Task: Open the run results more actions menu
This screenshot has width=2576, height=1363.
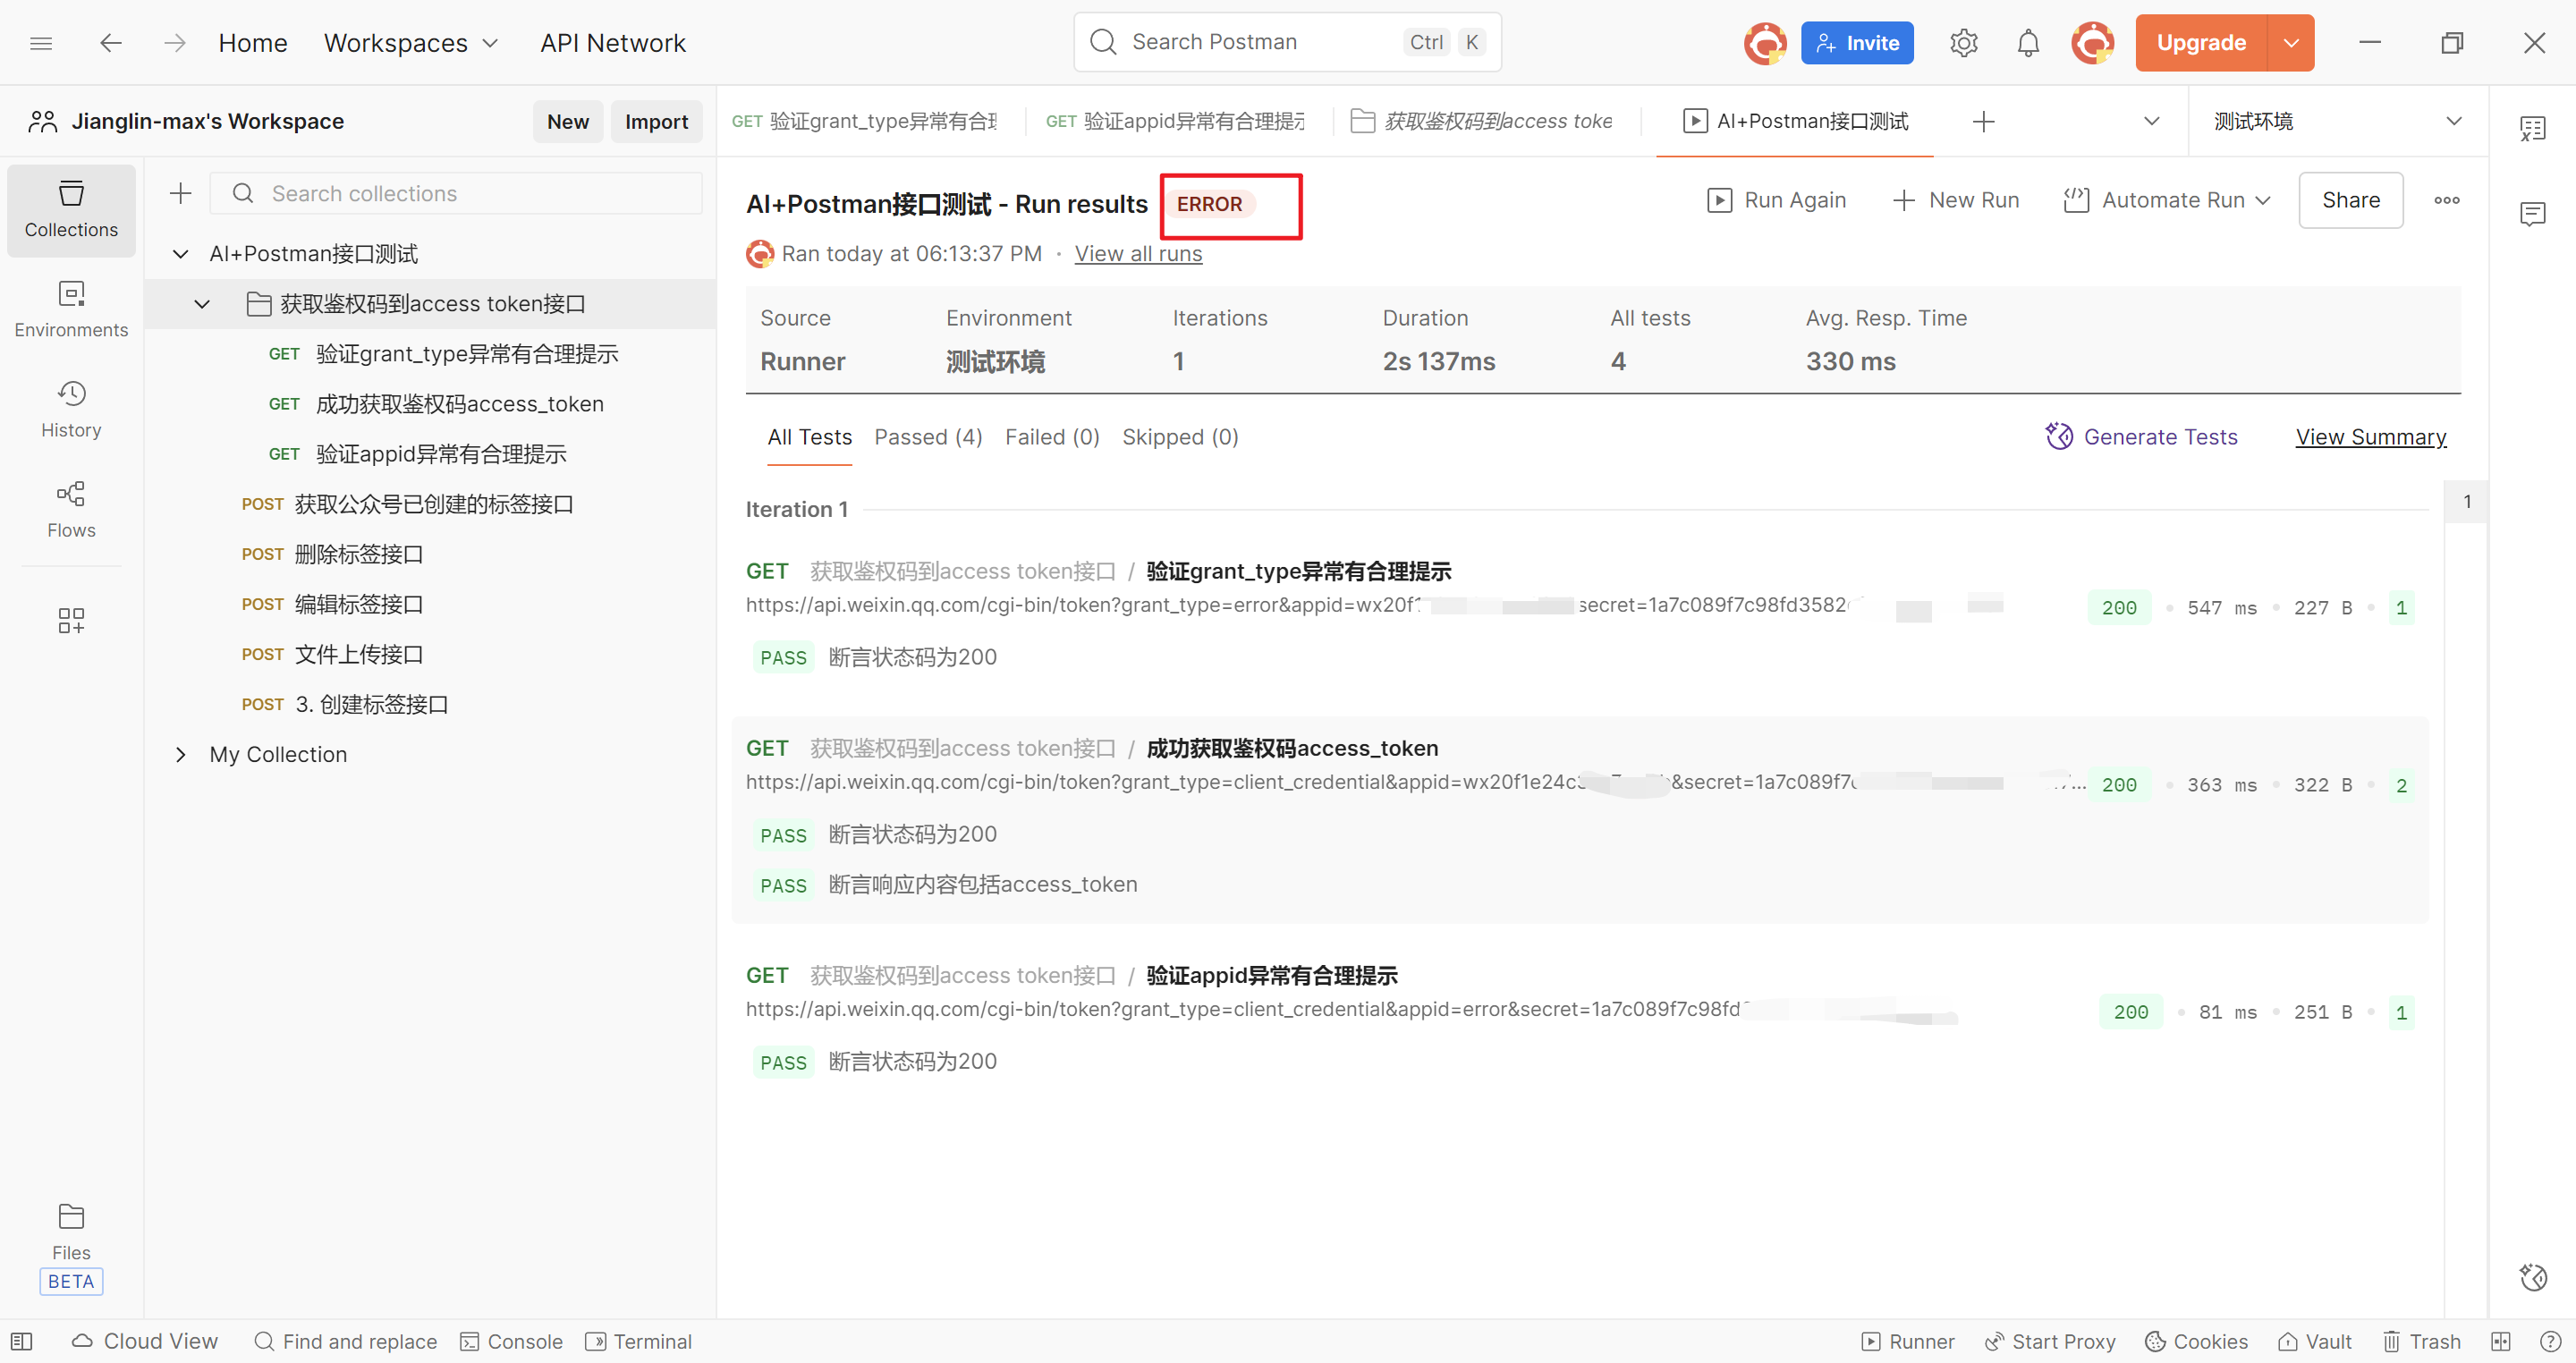Action: 2446,200
